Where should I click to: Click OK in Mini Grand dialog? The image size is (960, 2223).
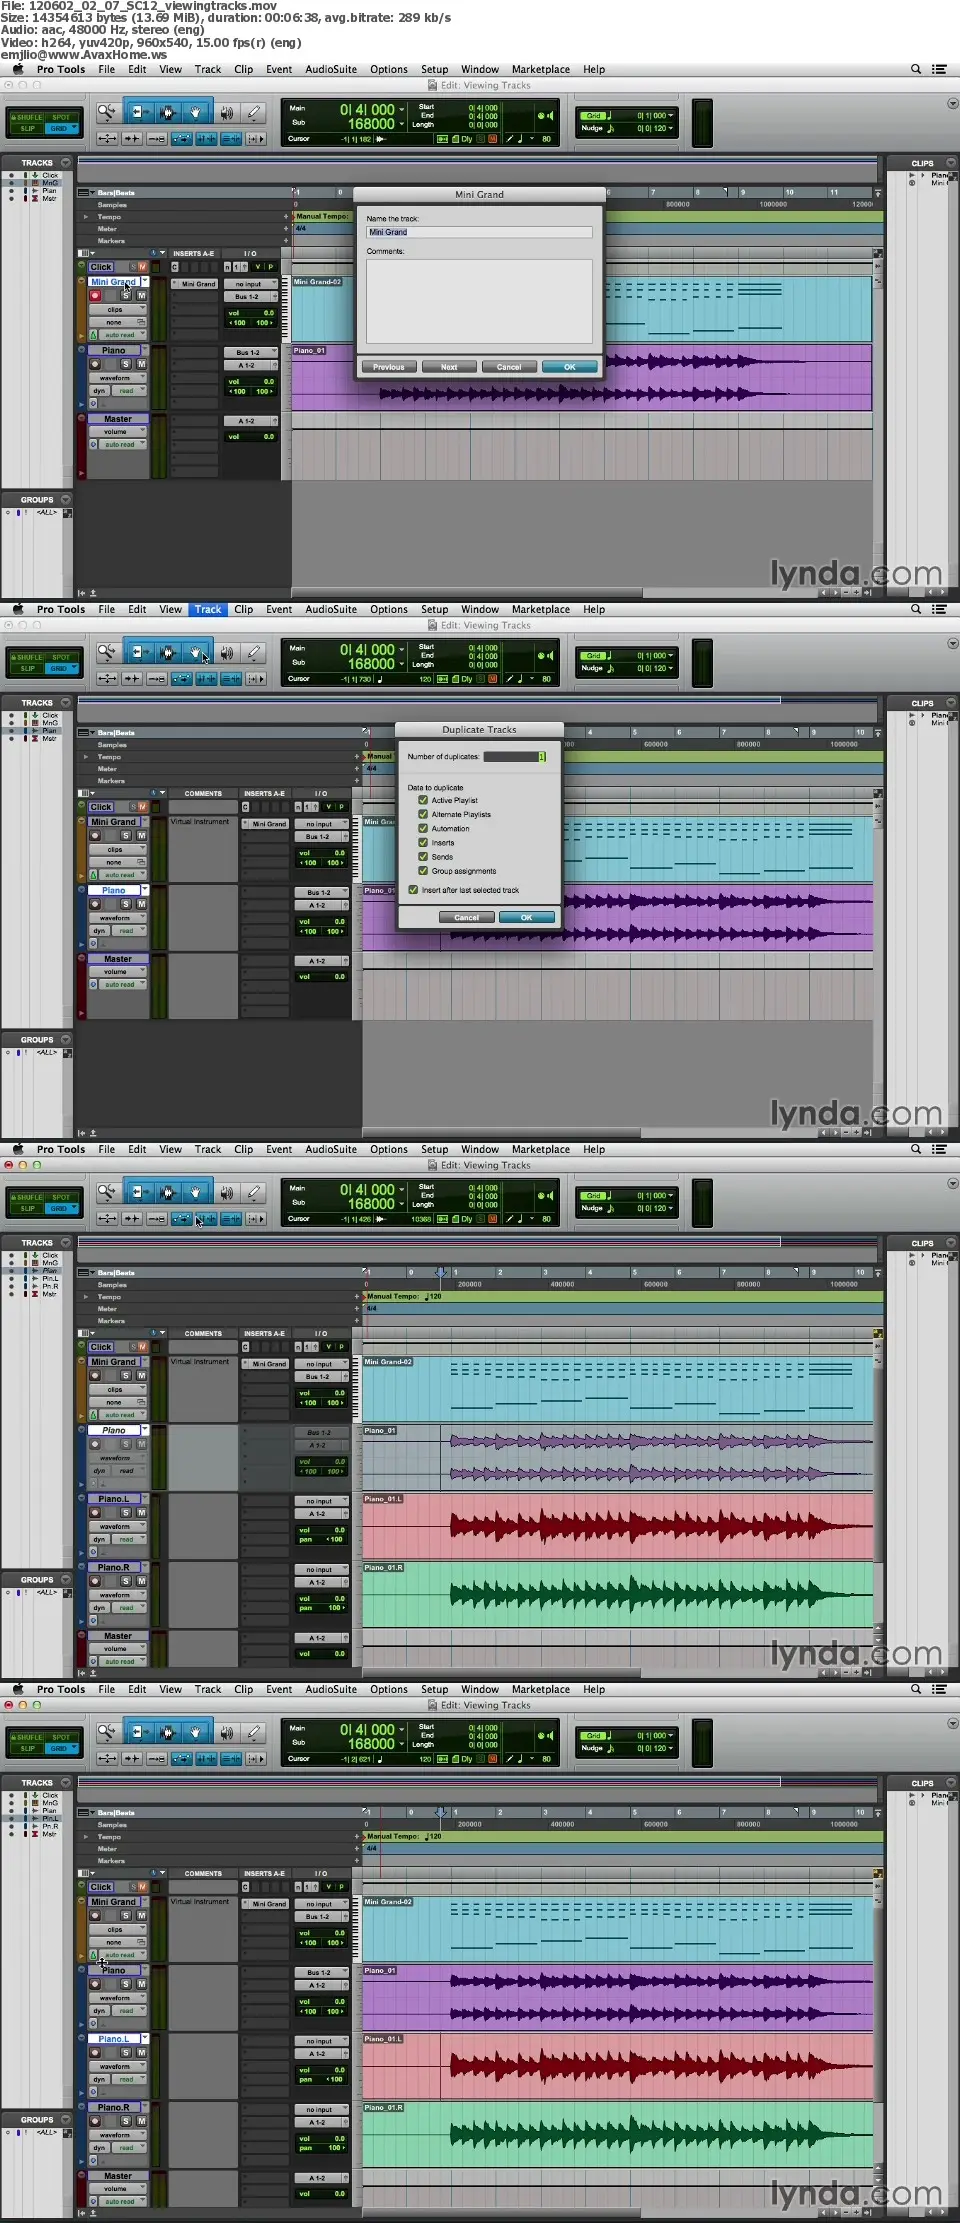pyautogui.click(x=570, y=367)
